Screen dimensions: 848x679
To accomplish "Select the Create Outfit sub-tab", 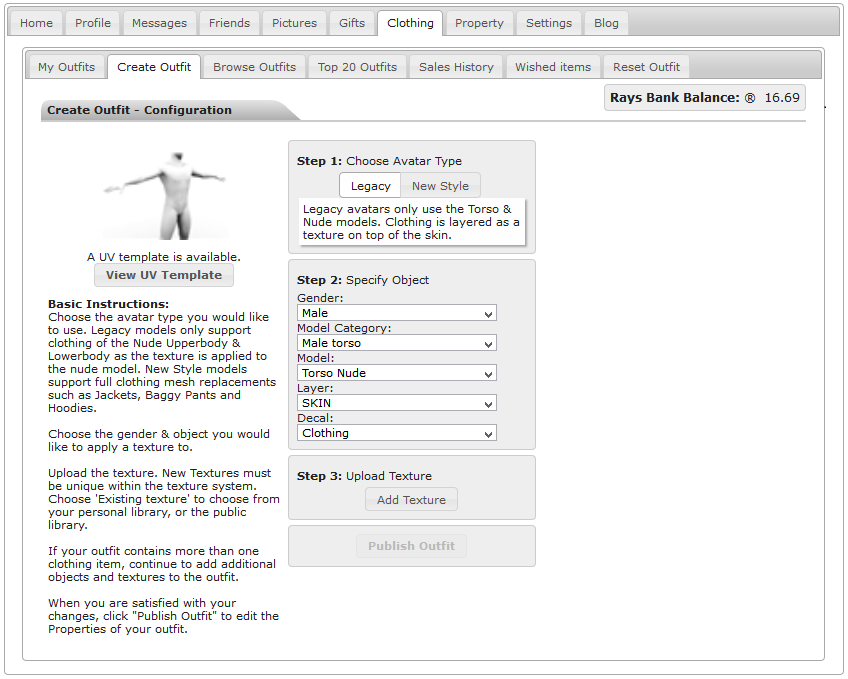I will coord(154,67).
